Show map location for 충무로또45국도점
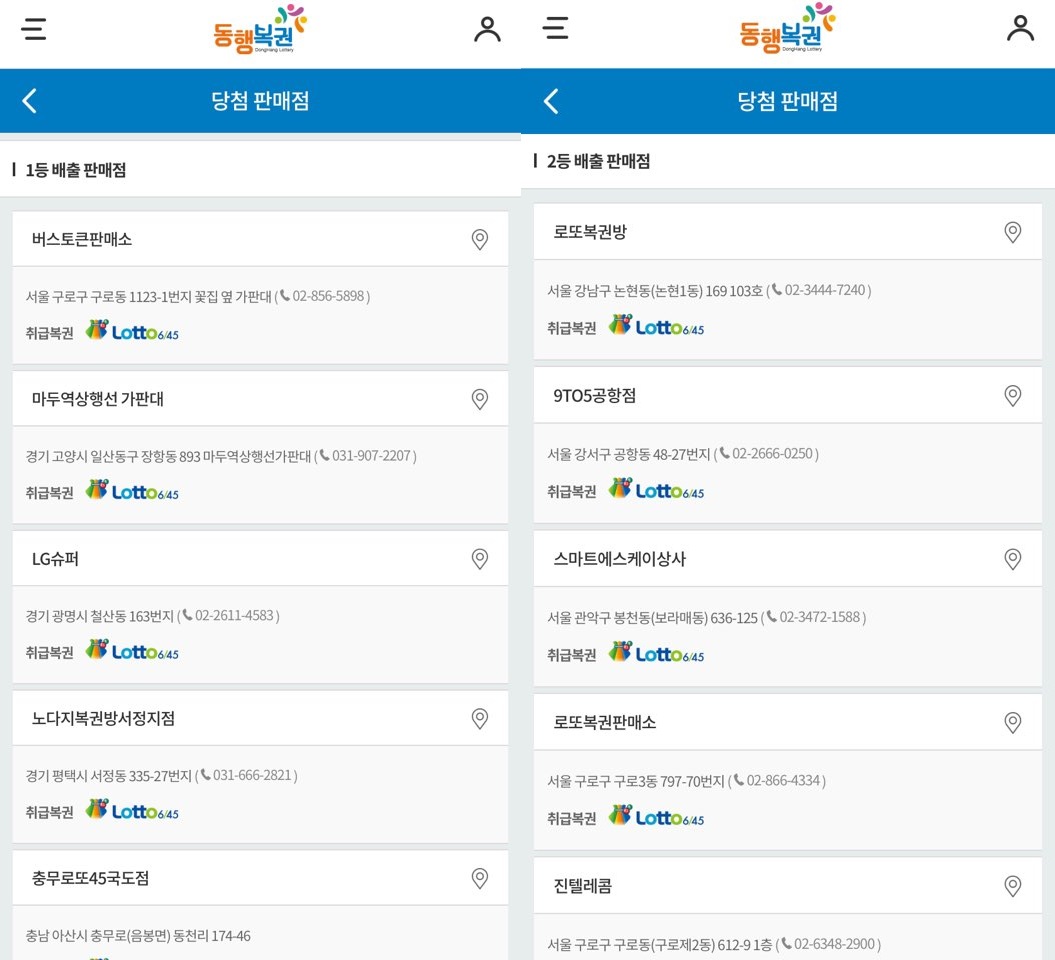This screenshot has width=1055, height=960. [x=480, y=878]
